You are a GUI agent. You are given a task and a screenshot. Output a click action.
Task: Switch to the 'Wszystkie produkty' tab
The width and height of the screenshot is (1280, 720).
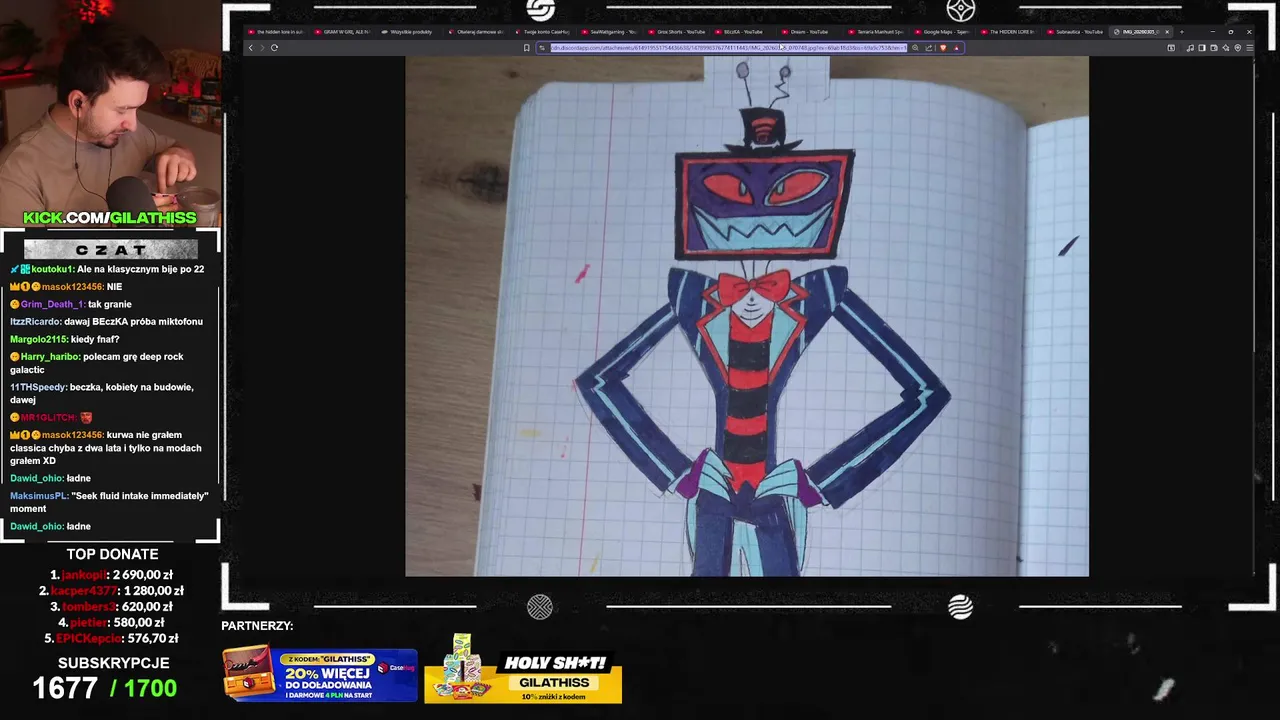[409, 32]
